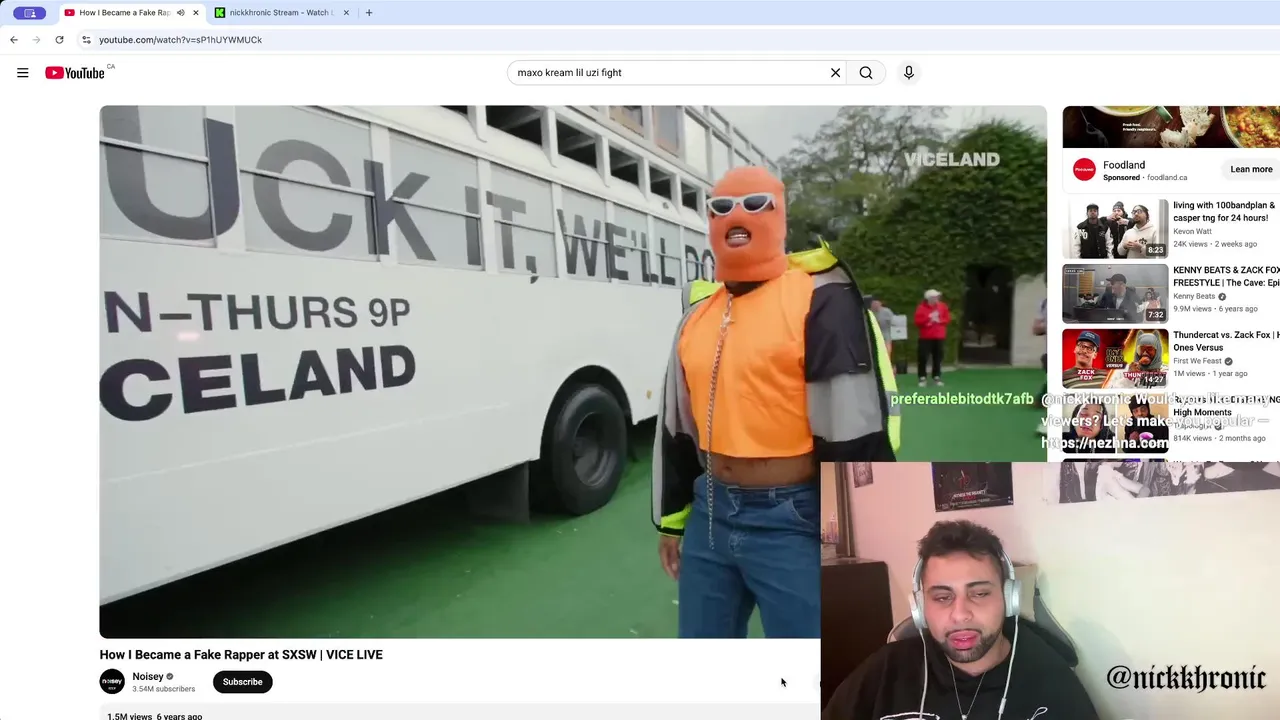
Task: Go back with the browser back arrow
Action: pos(14,40)
